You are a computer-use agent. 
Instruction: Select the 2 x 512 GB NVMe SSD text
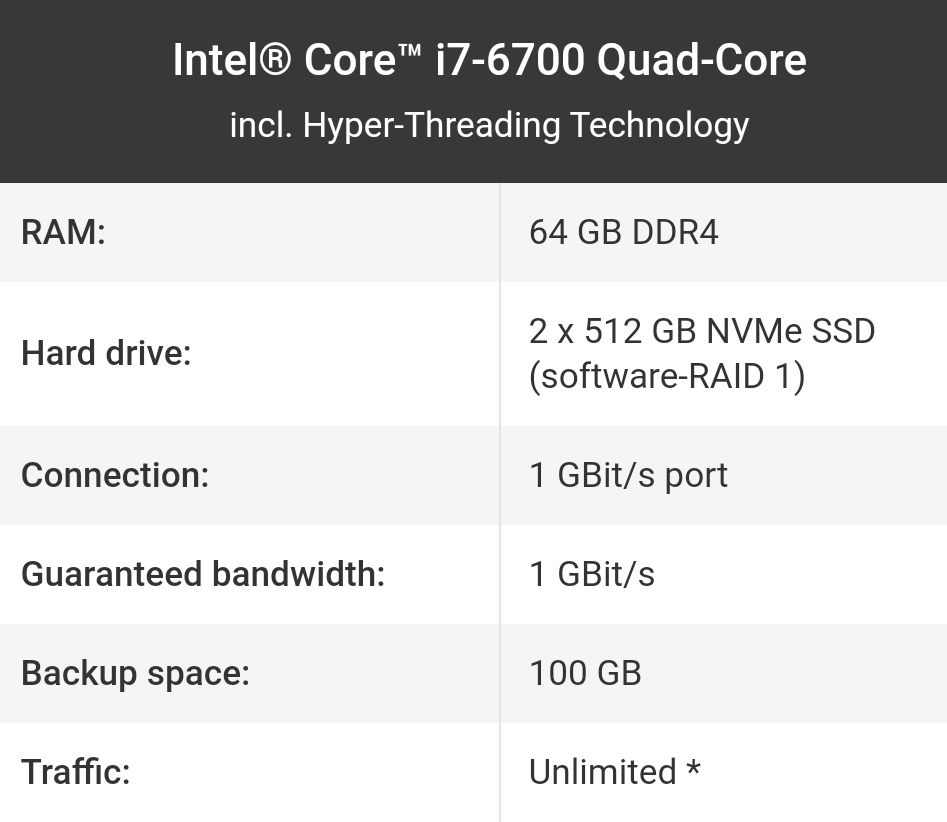[702, 331]
